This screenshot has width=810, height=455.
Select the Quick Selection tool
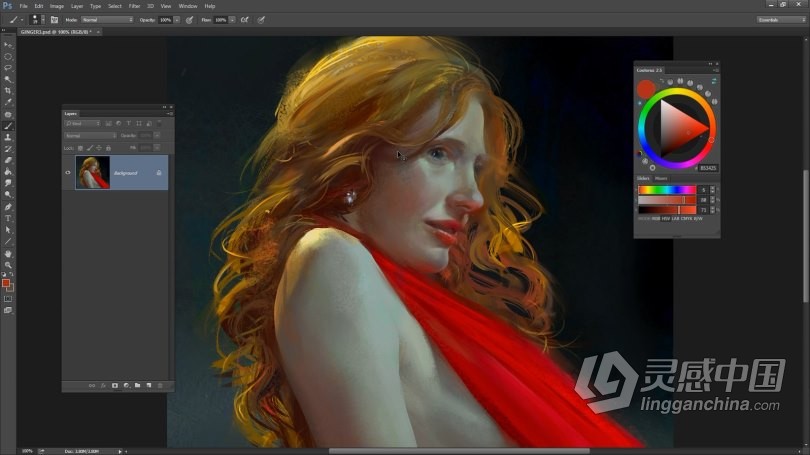point(8,79)
